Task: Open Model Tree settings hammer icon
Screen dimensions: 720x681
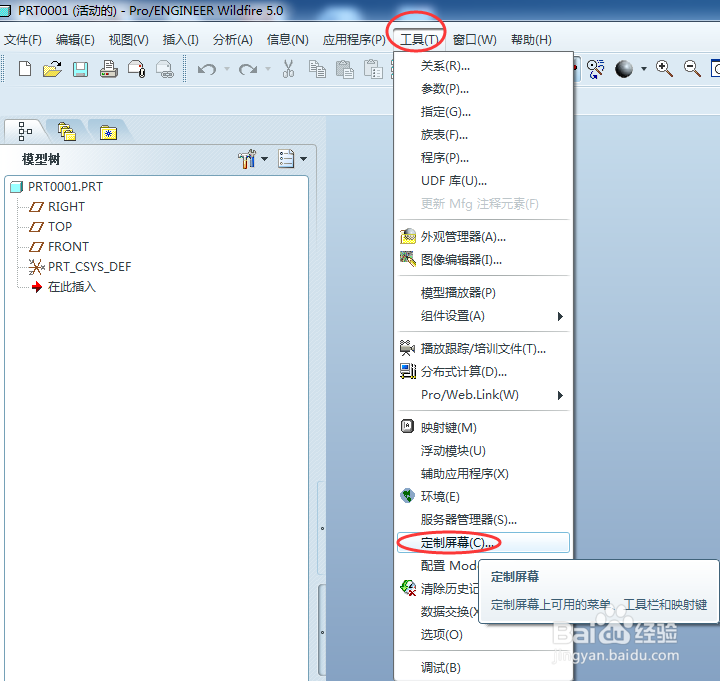Action: (247, 159)
